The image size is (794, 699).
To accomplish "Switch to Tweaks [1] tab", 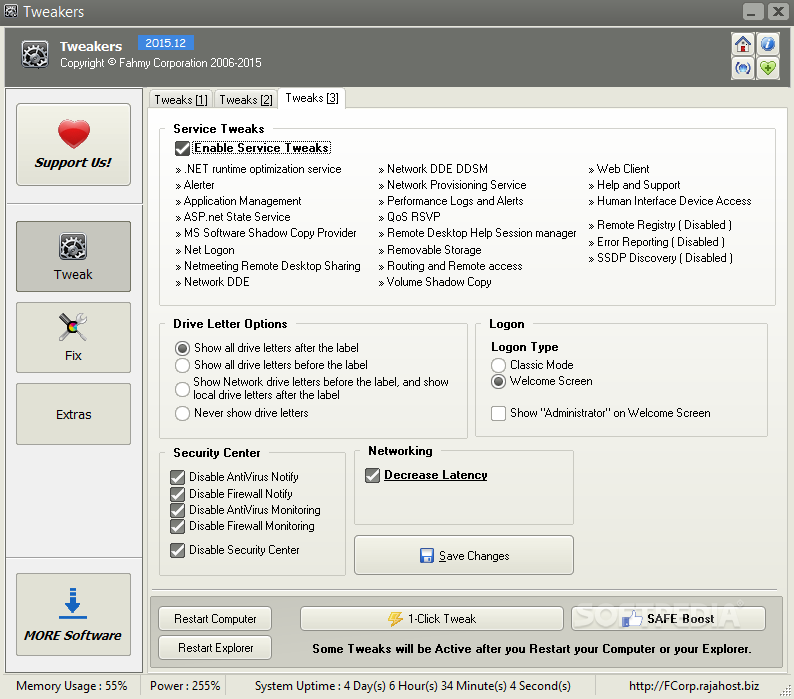I will coord(181,99).
